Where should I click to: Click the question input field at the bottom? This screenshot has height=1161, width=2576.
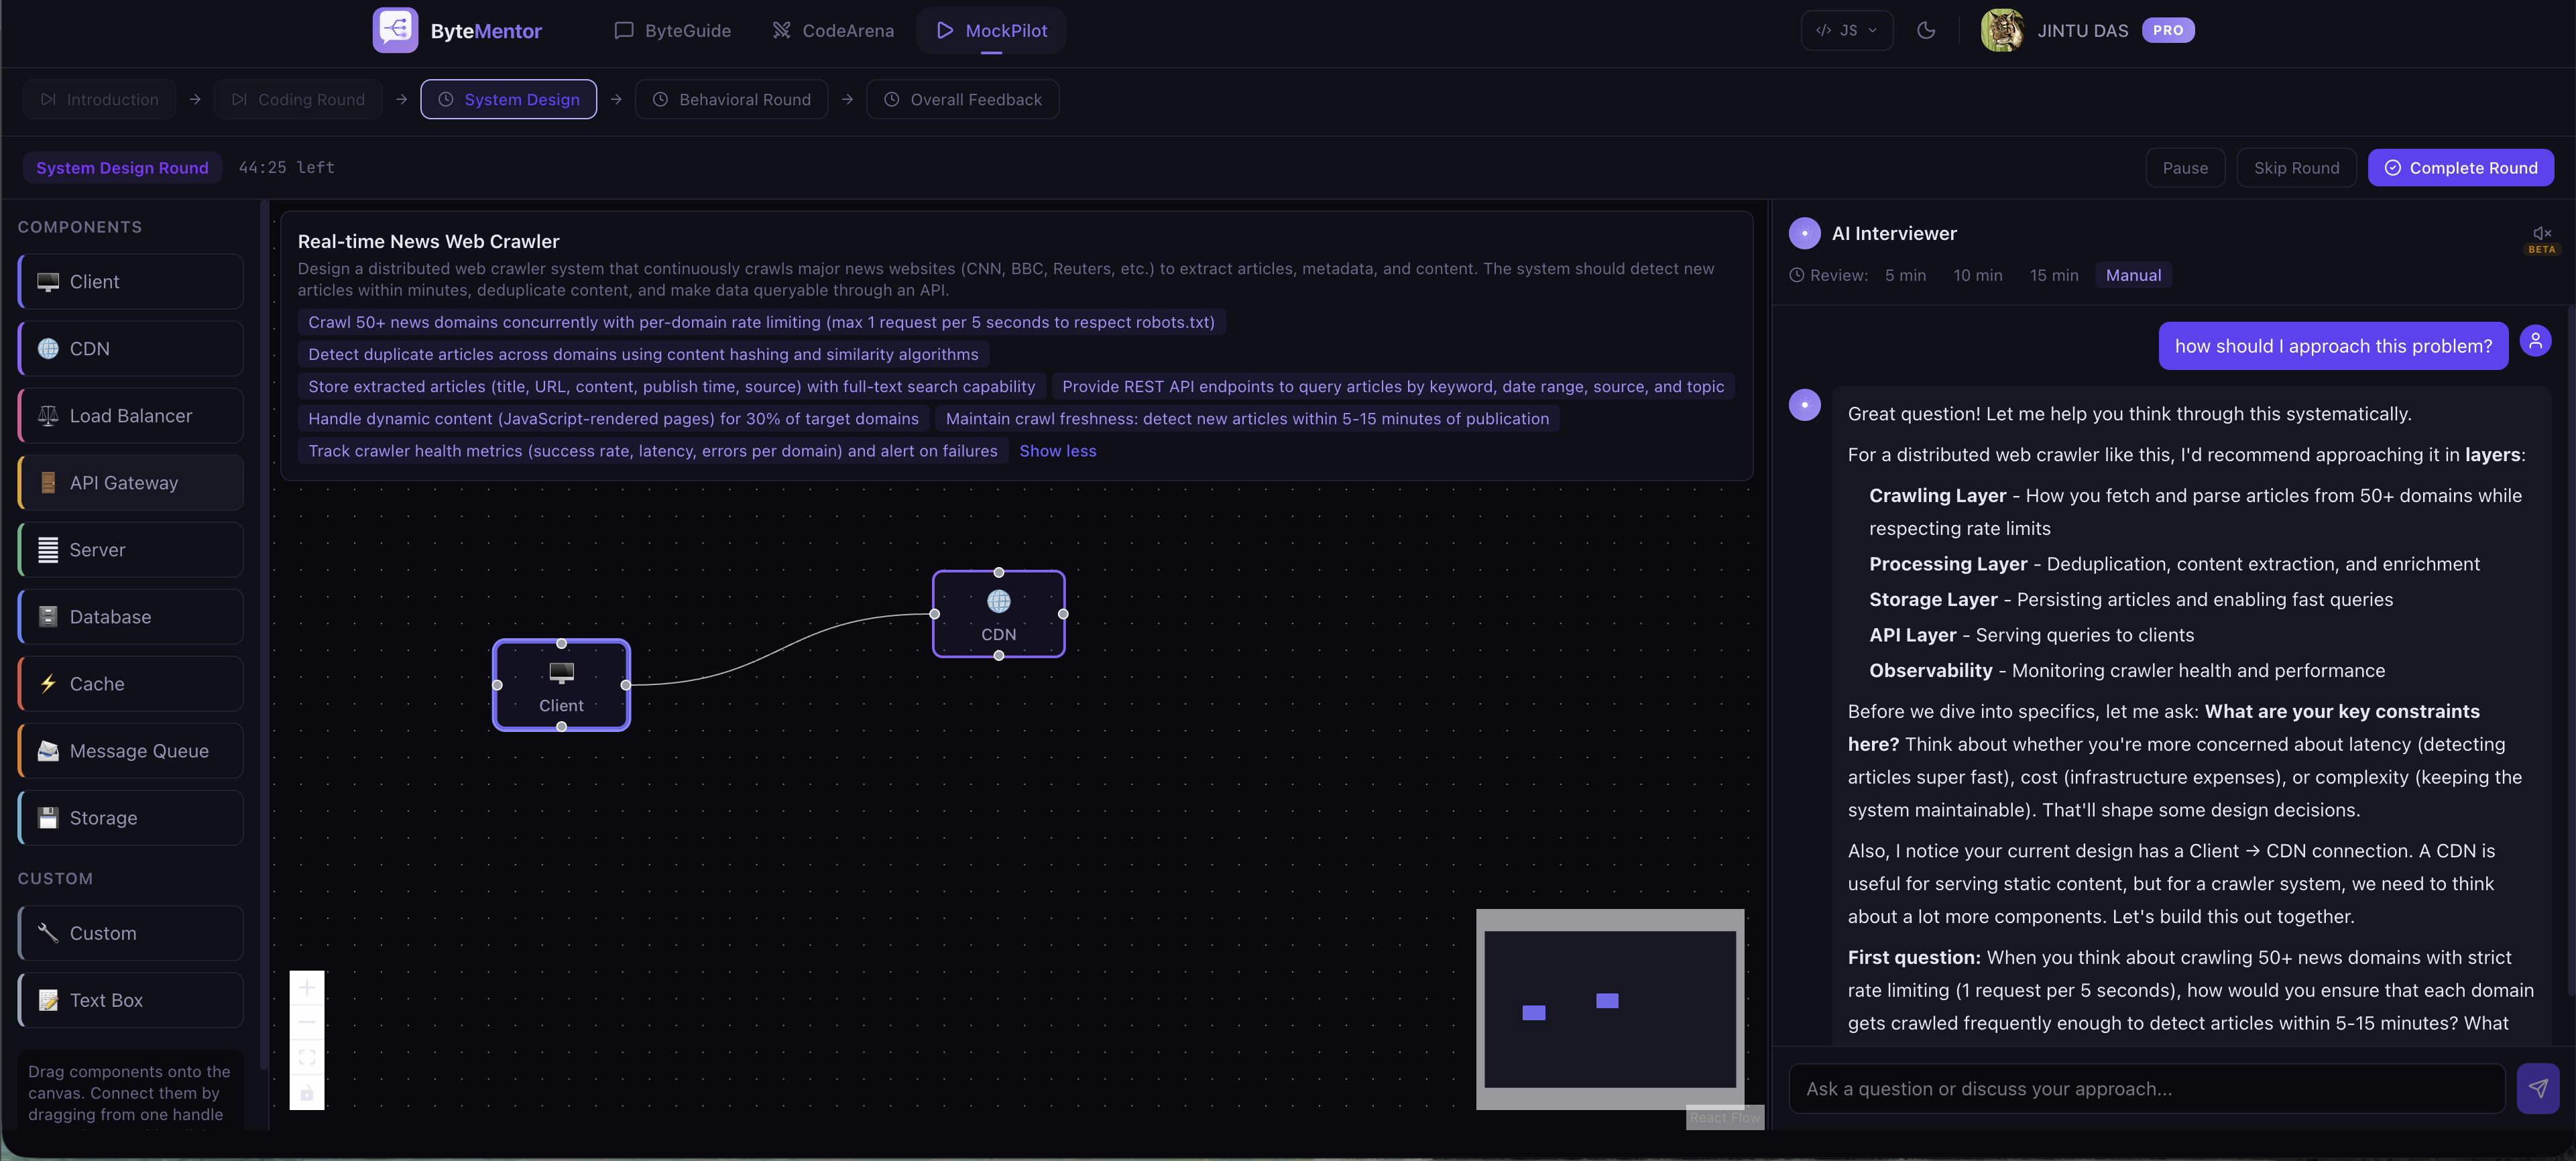tap(2140, 1088)
